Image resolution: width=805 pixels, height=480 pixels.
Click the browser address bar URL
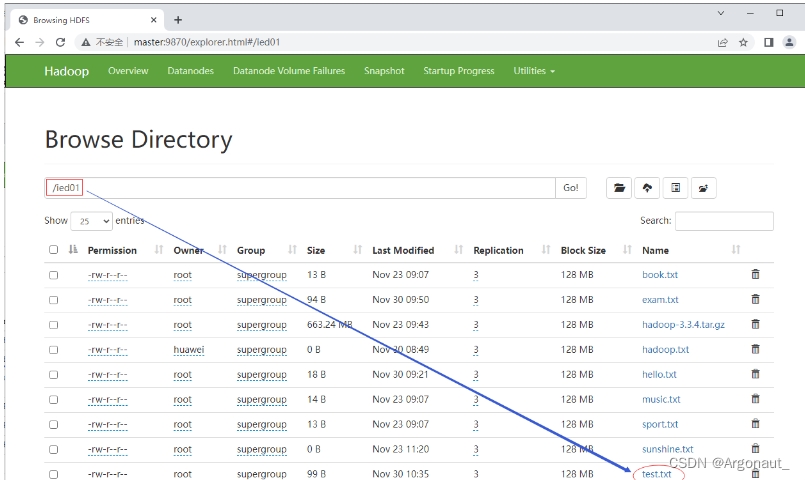click(x=207, y=42)
